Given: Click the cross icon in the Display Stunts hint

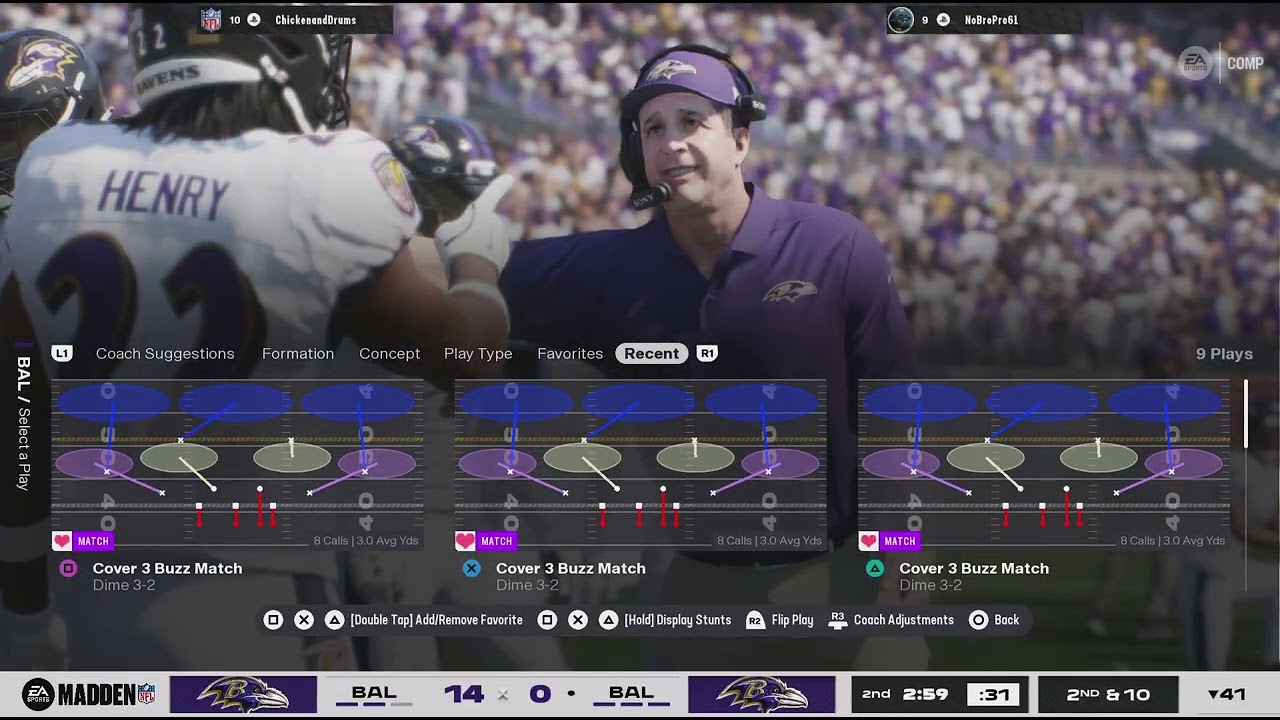Looking at the screenshot, I should 578,620.
